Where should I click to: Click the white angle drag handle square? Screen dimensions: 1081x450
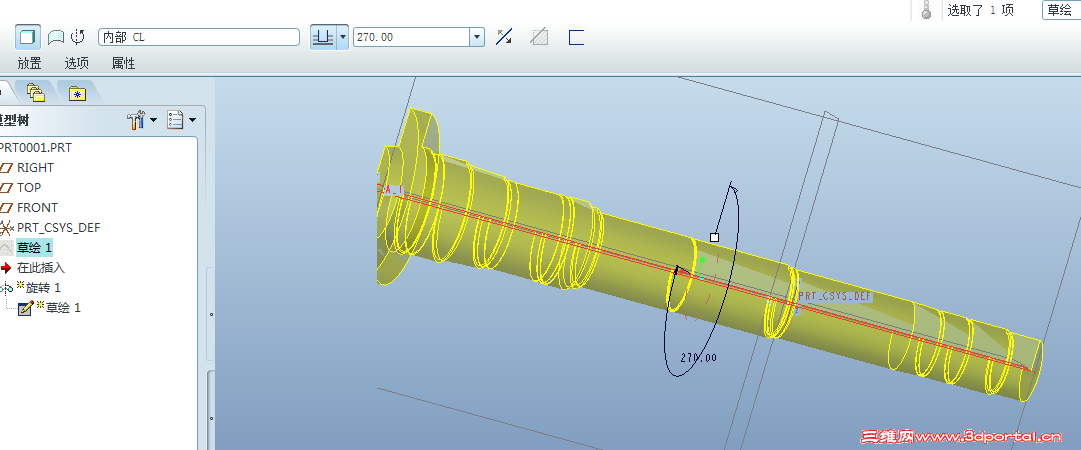[x=714, y=237]
